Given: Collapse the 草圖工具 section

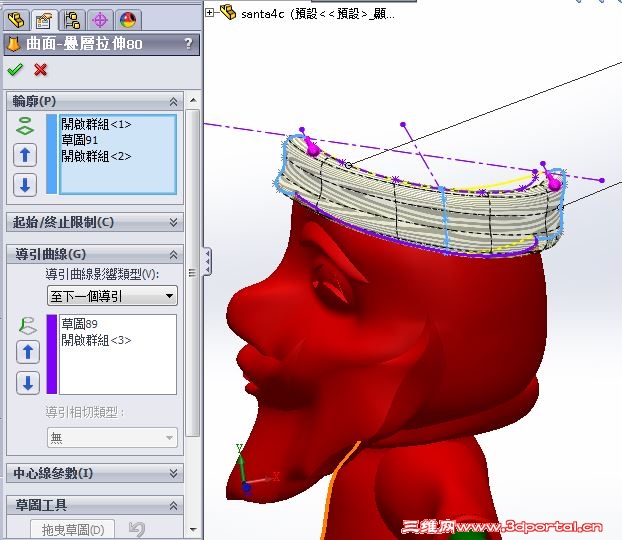Looking at the screenshot, I should click(173, 505).
